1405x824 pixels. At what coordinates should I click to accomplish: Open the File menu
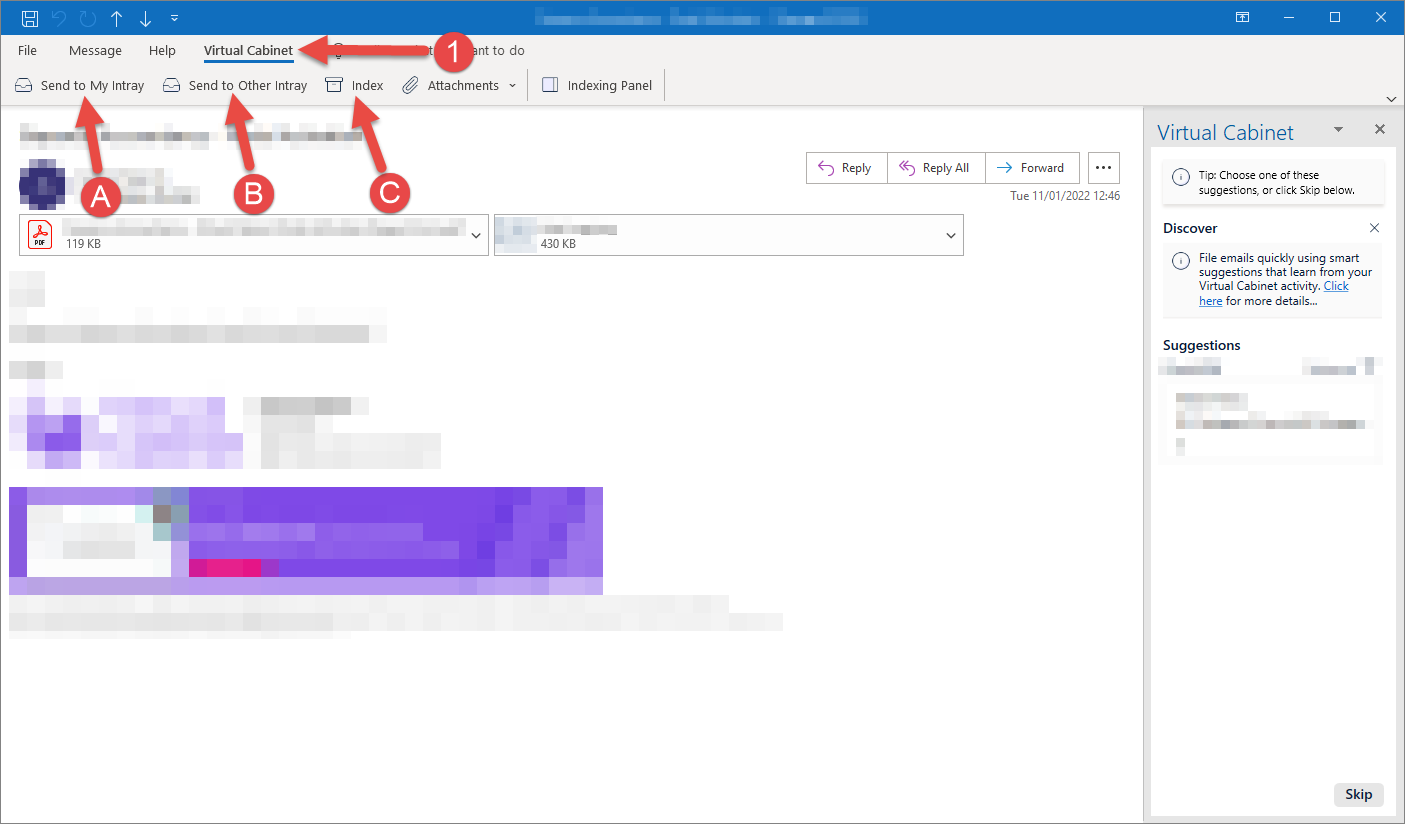tap(28, 50)
